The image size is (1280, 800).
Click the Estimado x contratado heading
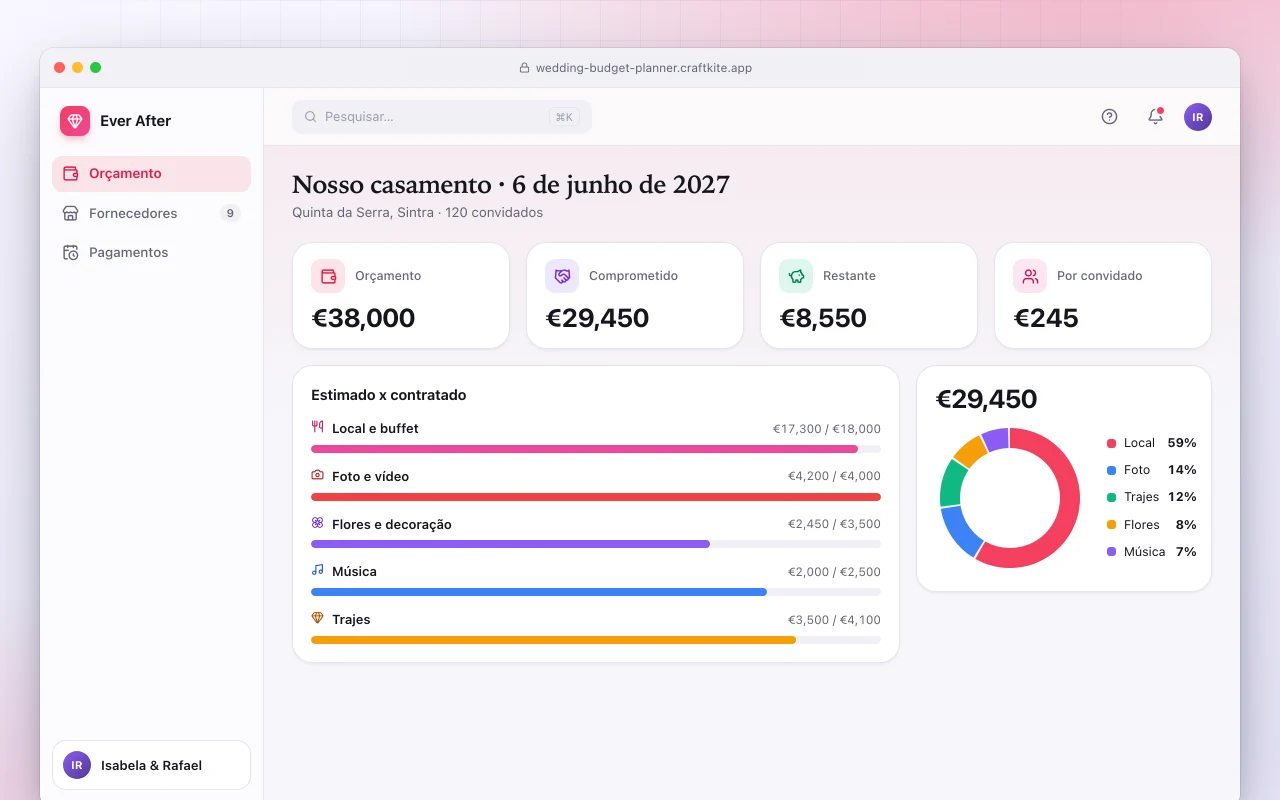point(389,395)
